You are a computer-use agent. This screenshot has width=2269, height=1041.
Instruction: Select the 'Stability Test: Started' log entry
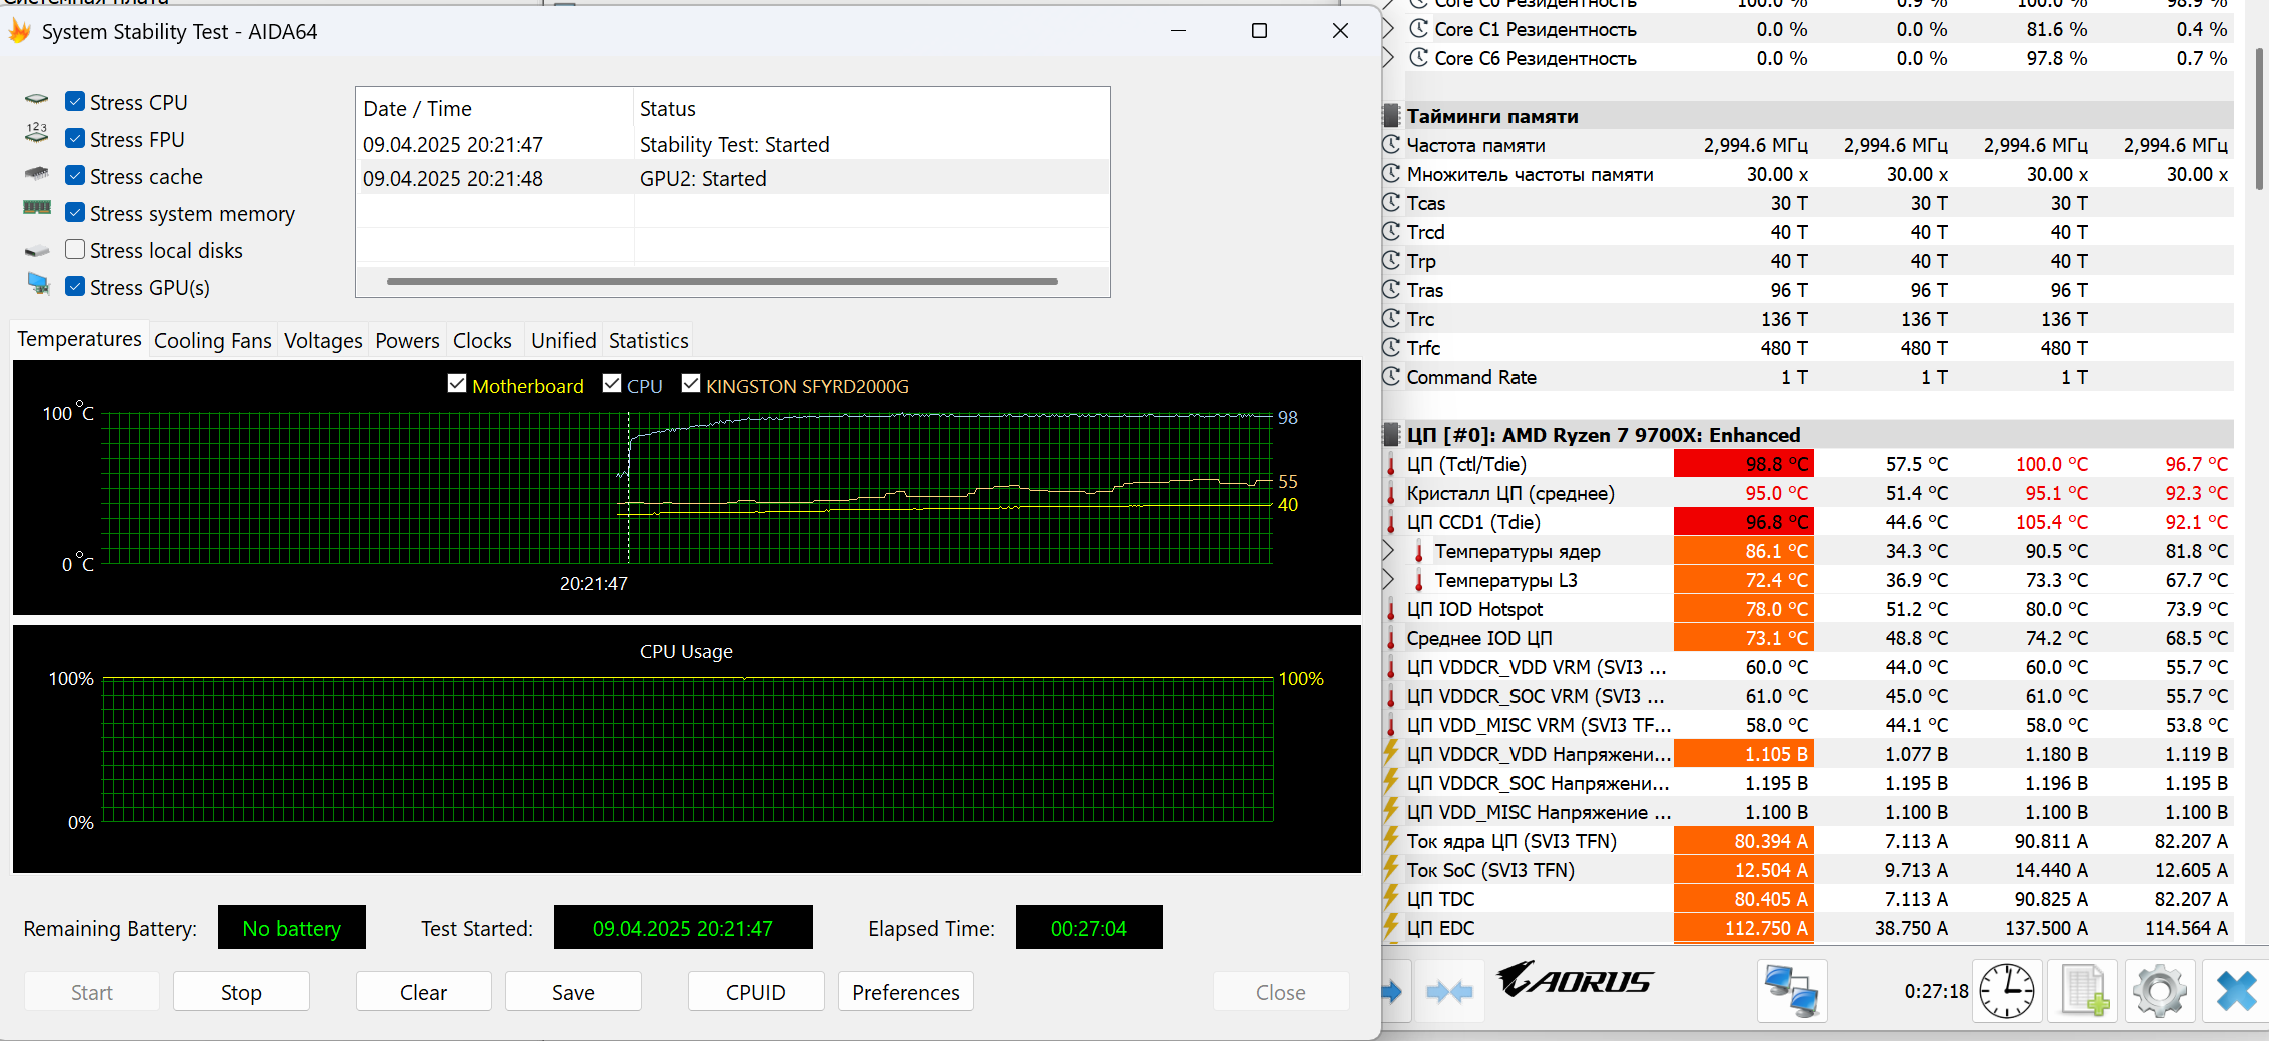coord(733,144)
